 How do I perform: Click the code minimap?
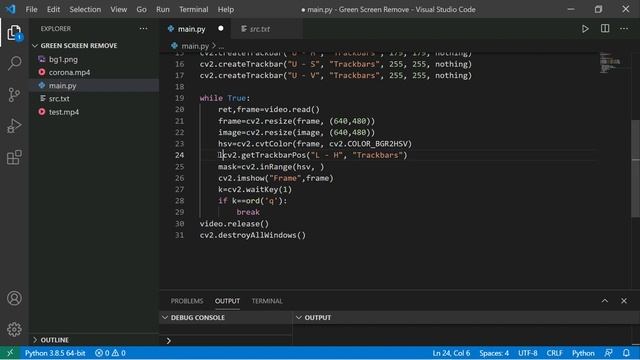(610, 63)
